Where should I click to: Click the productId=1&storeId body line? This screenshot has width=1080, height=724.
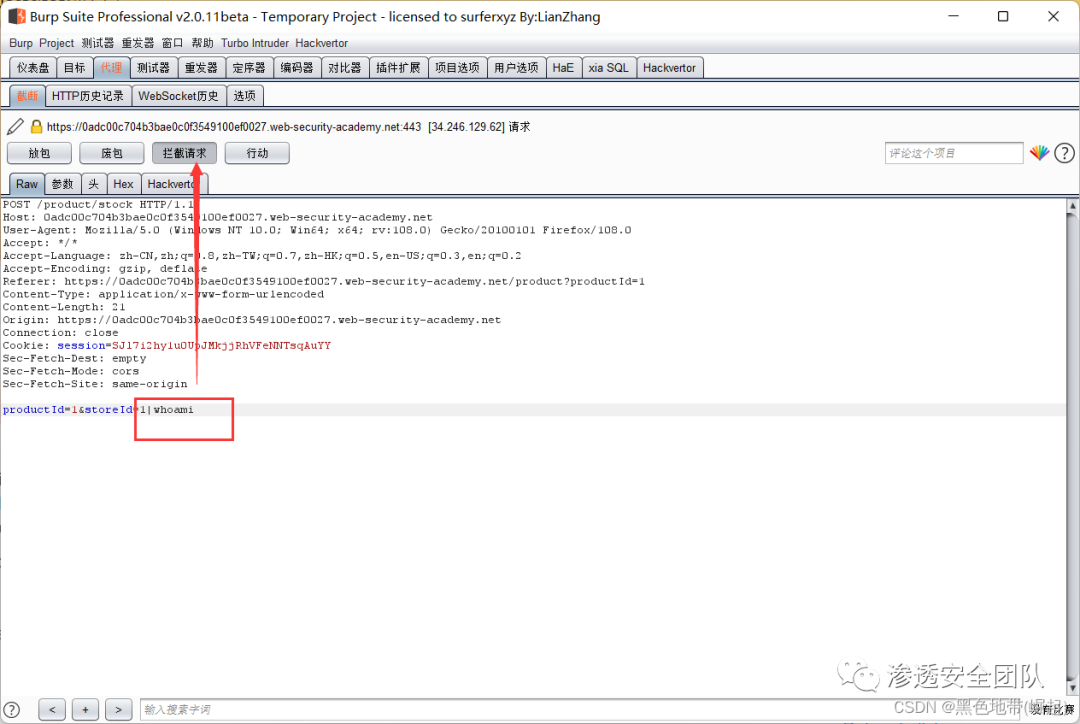tap(98, 410)
